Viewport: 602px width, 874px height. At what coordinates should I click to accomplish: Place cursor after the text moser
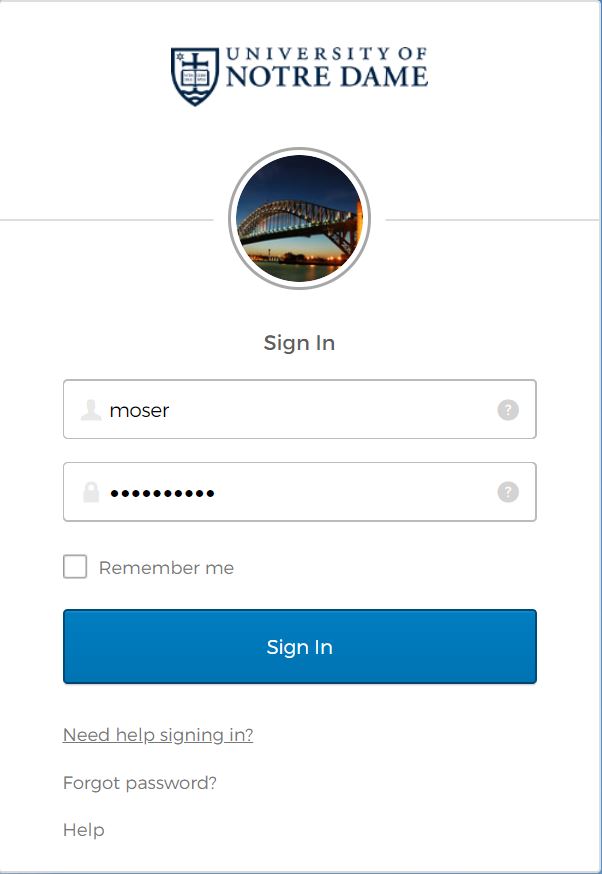point(171,410)
